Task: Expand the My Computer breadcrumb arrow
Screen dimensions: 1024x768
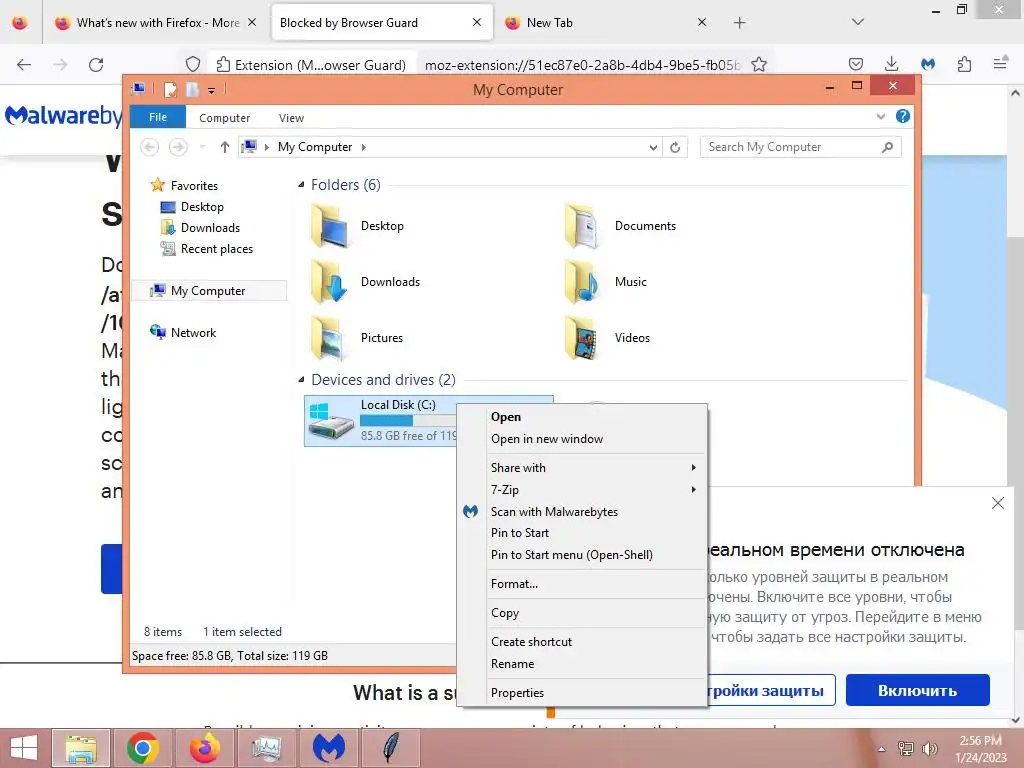Action: point(364,148)
